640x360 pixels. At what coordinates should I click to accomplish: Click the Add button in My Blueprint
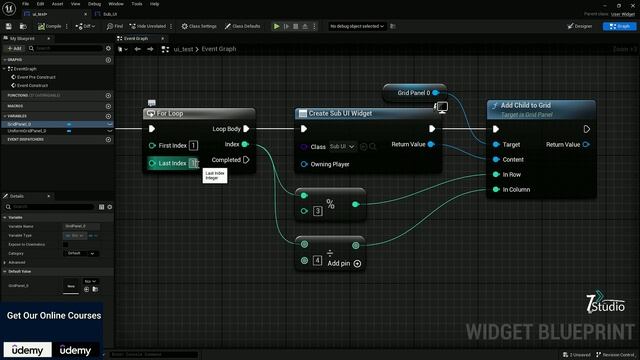point(14,48)
